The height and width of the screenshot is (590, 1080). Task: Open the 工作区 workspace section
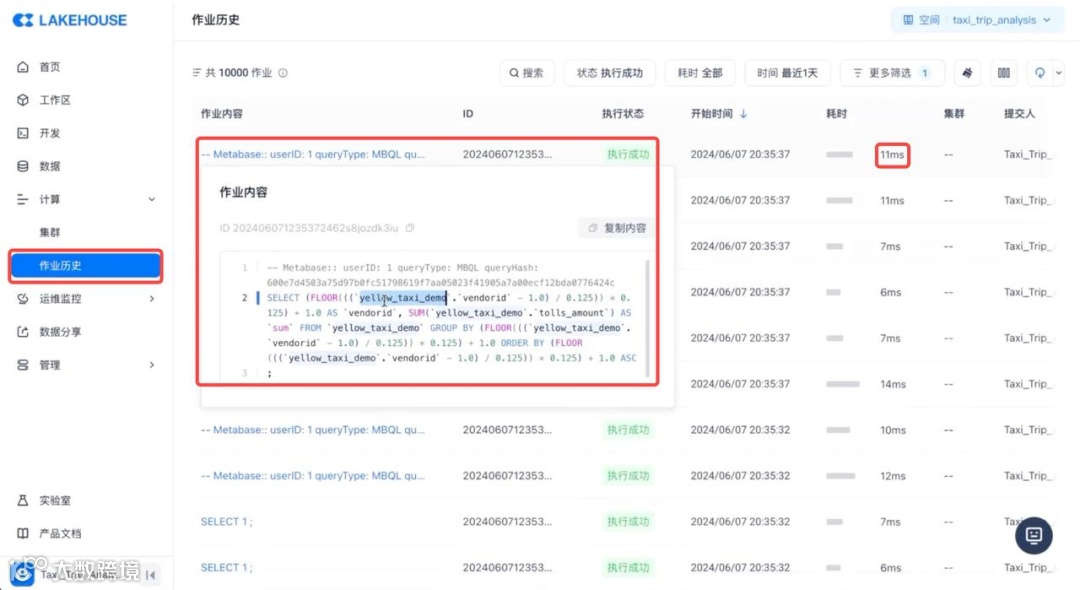(55, 100)
